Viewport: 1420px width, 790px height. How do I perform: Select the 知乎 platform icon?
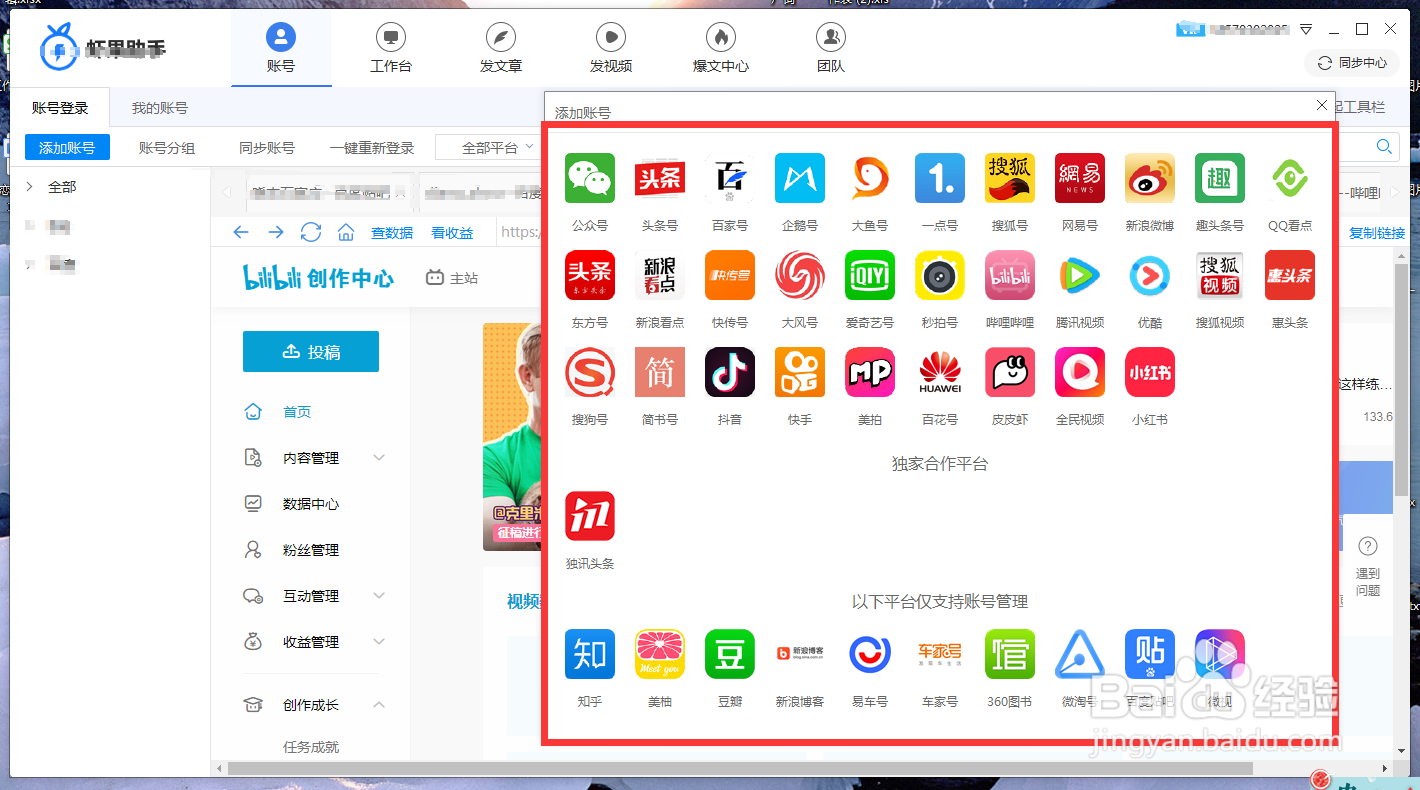pos(589,655)
